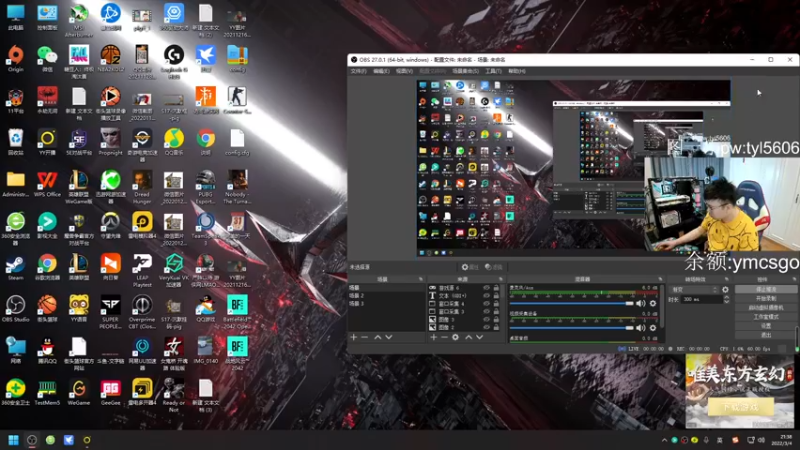
Task: Move the scene up in the 场景 panel
Action: coord(378,337)
